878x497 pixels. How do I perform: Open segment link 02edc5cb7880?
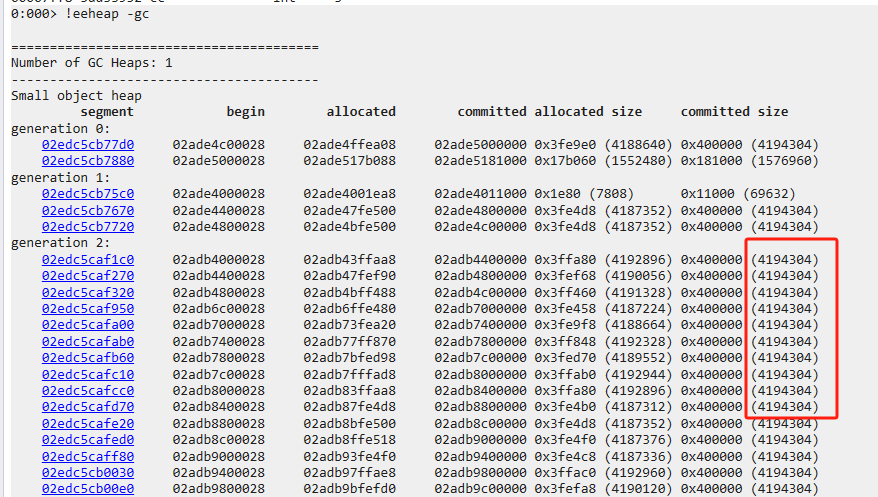coord(88,161)
